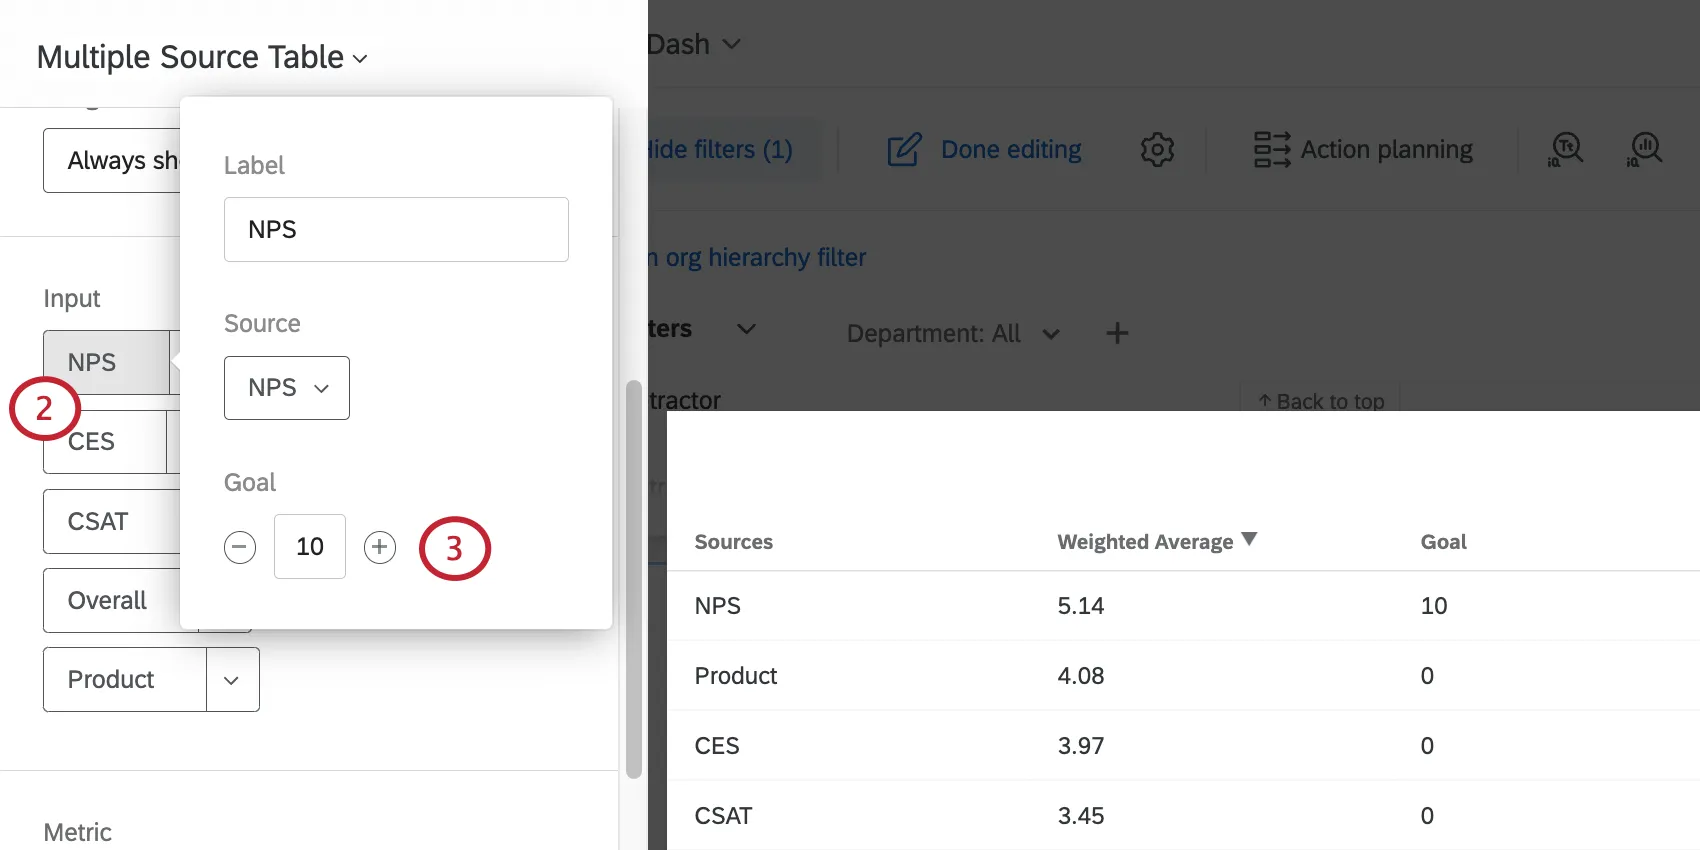Open the Source NPS dropdown
This screenshot has height=850, width=1700.
[x=287, y=388]
